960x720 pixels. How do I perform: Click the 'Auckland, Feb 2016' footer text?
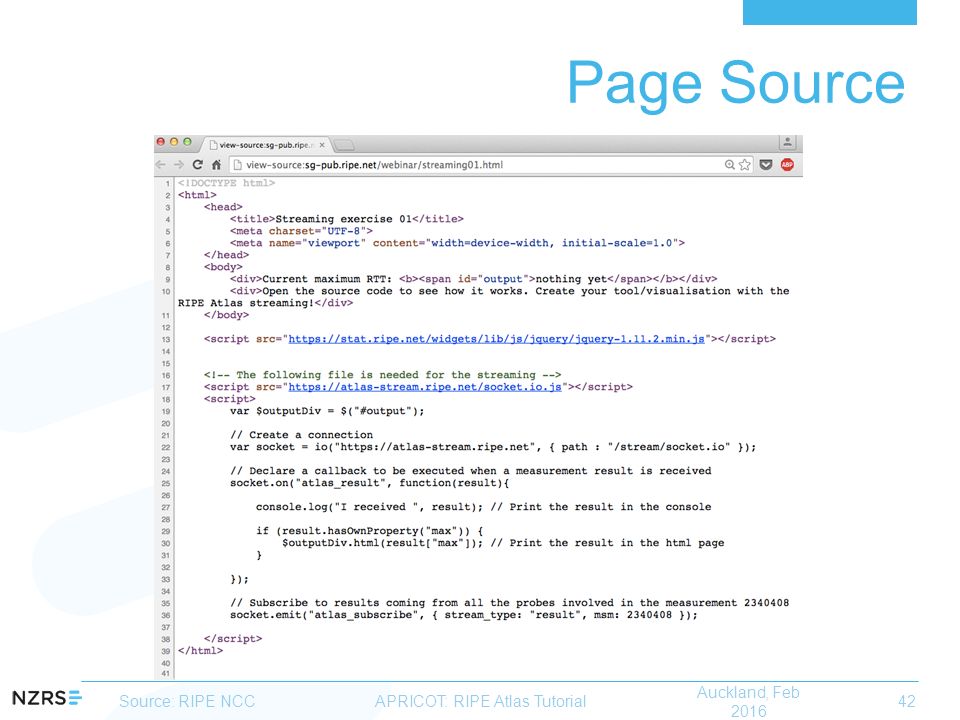click(748, 702)
